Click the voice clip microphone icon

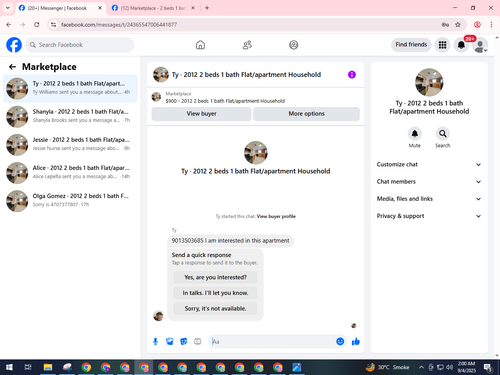155,341
